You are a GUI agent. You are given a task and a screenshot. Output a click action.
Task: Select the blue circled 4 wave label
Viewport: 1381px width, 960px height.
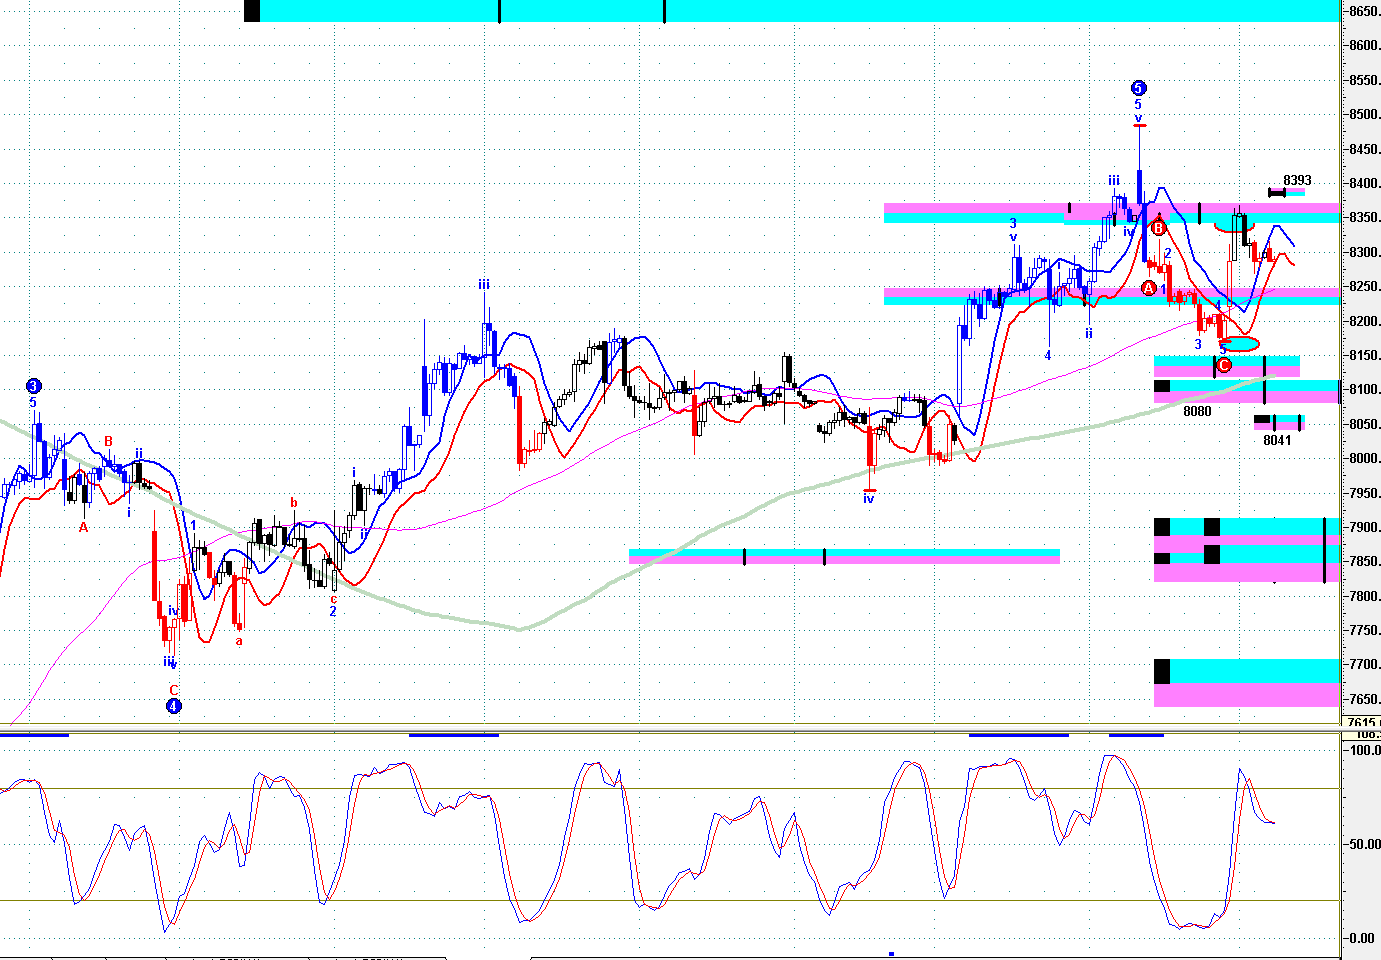pyautogui.click(x=174, y=706)
